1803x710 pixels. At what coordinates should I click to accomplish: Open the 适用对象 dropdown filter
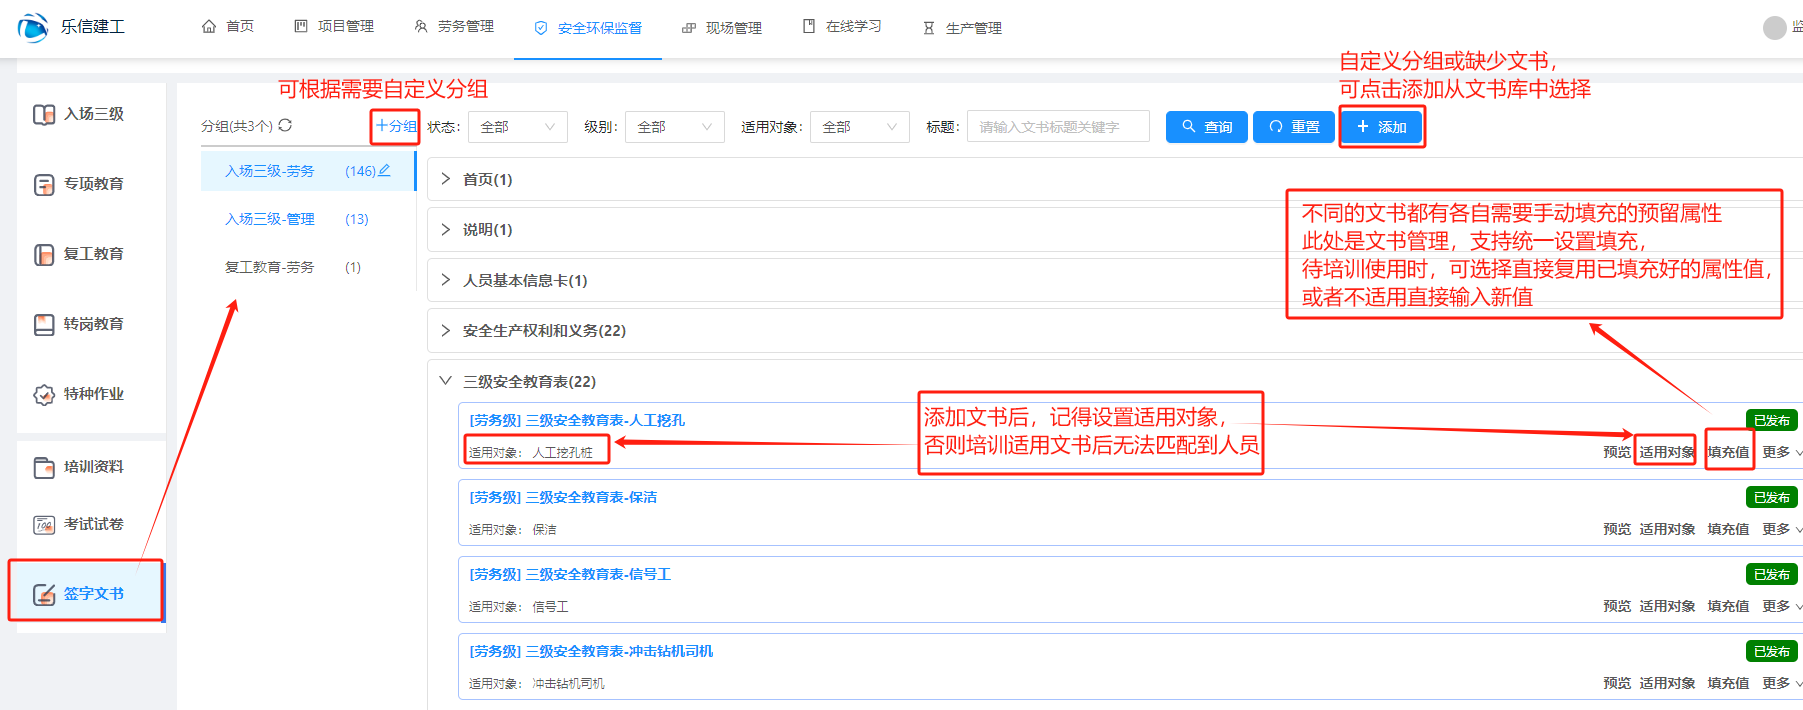click(x=859, y=127)
